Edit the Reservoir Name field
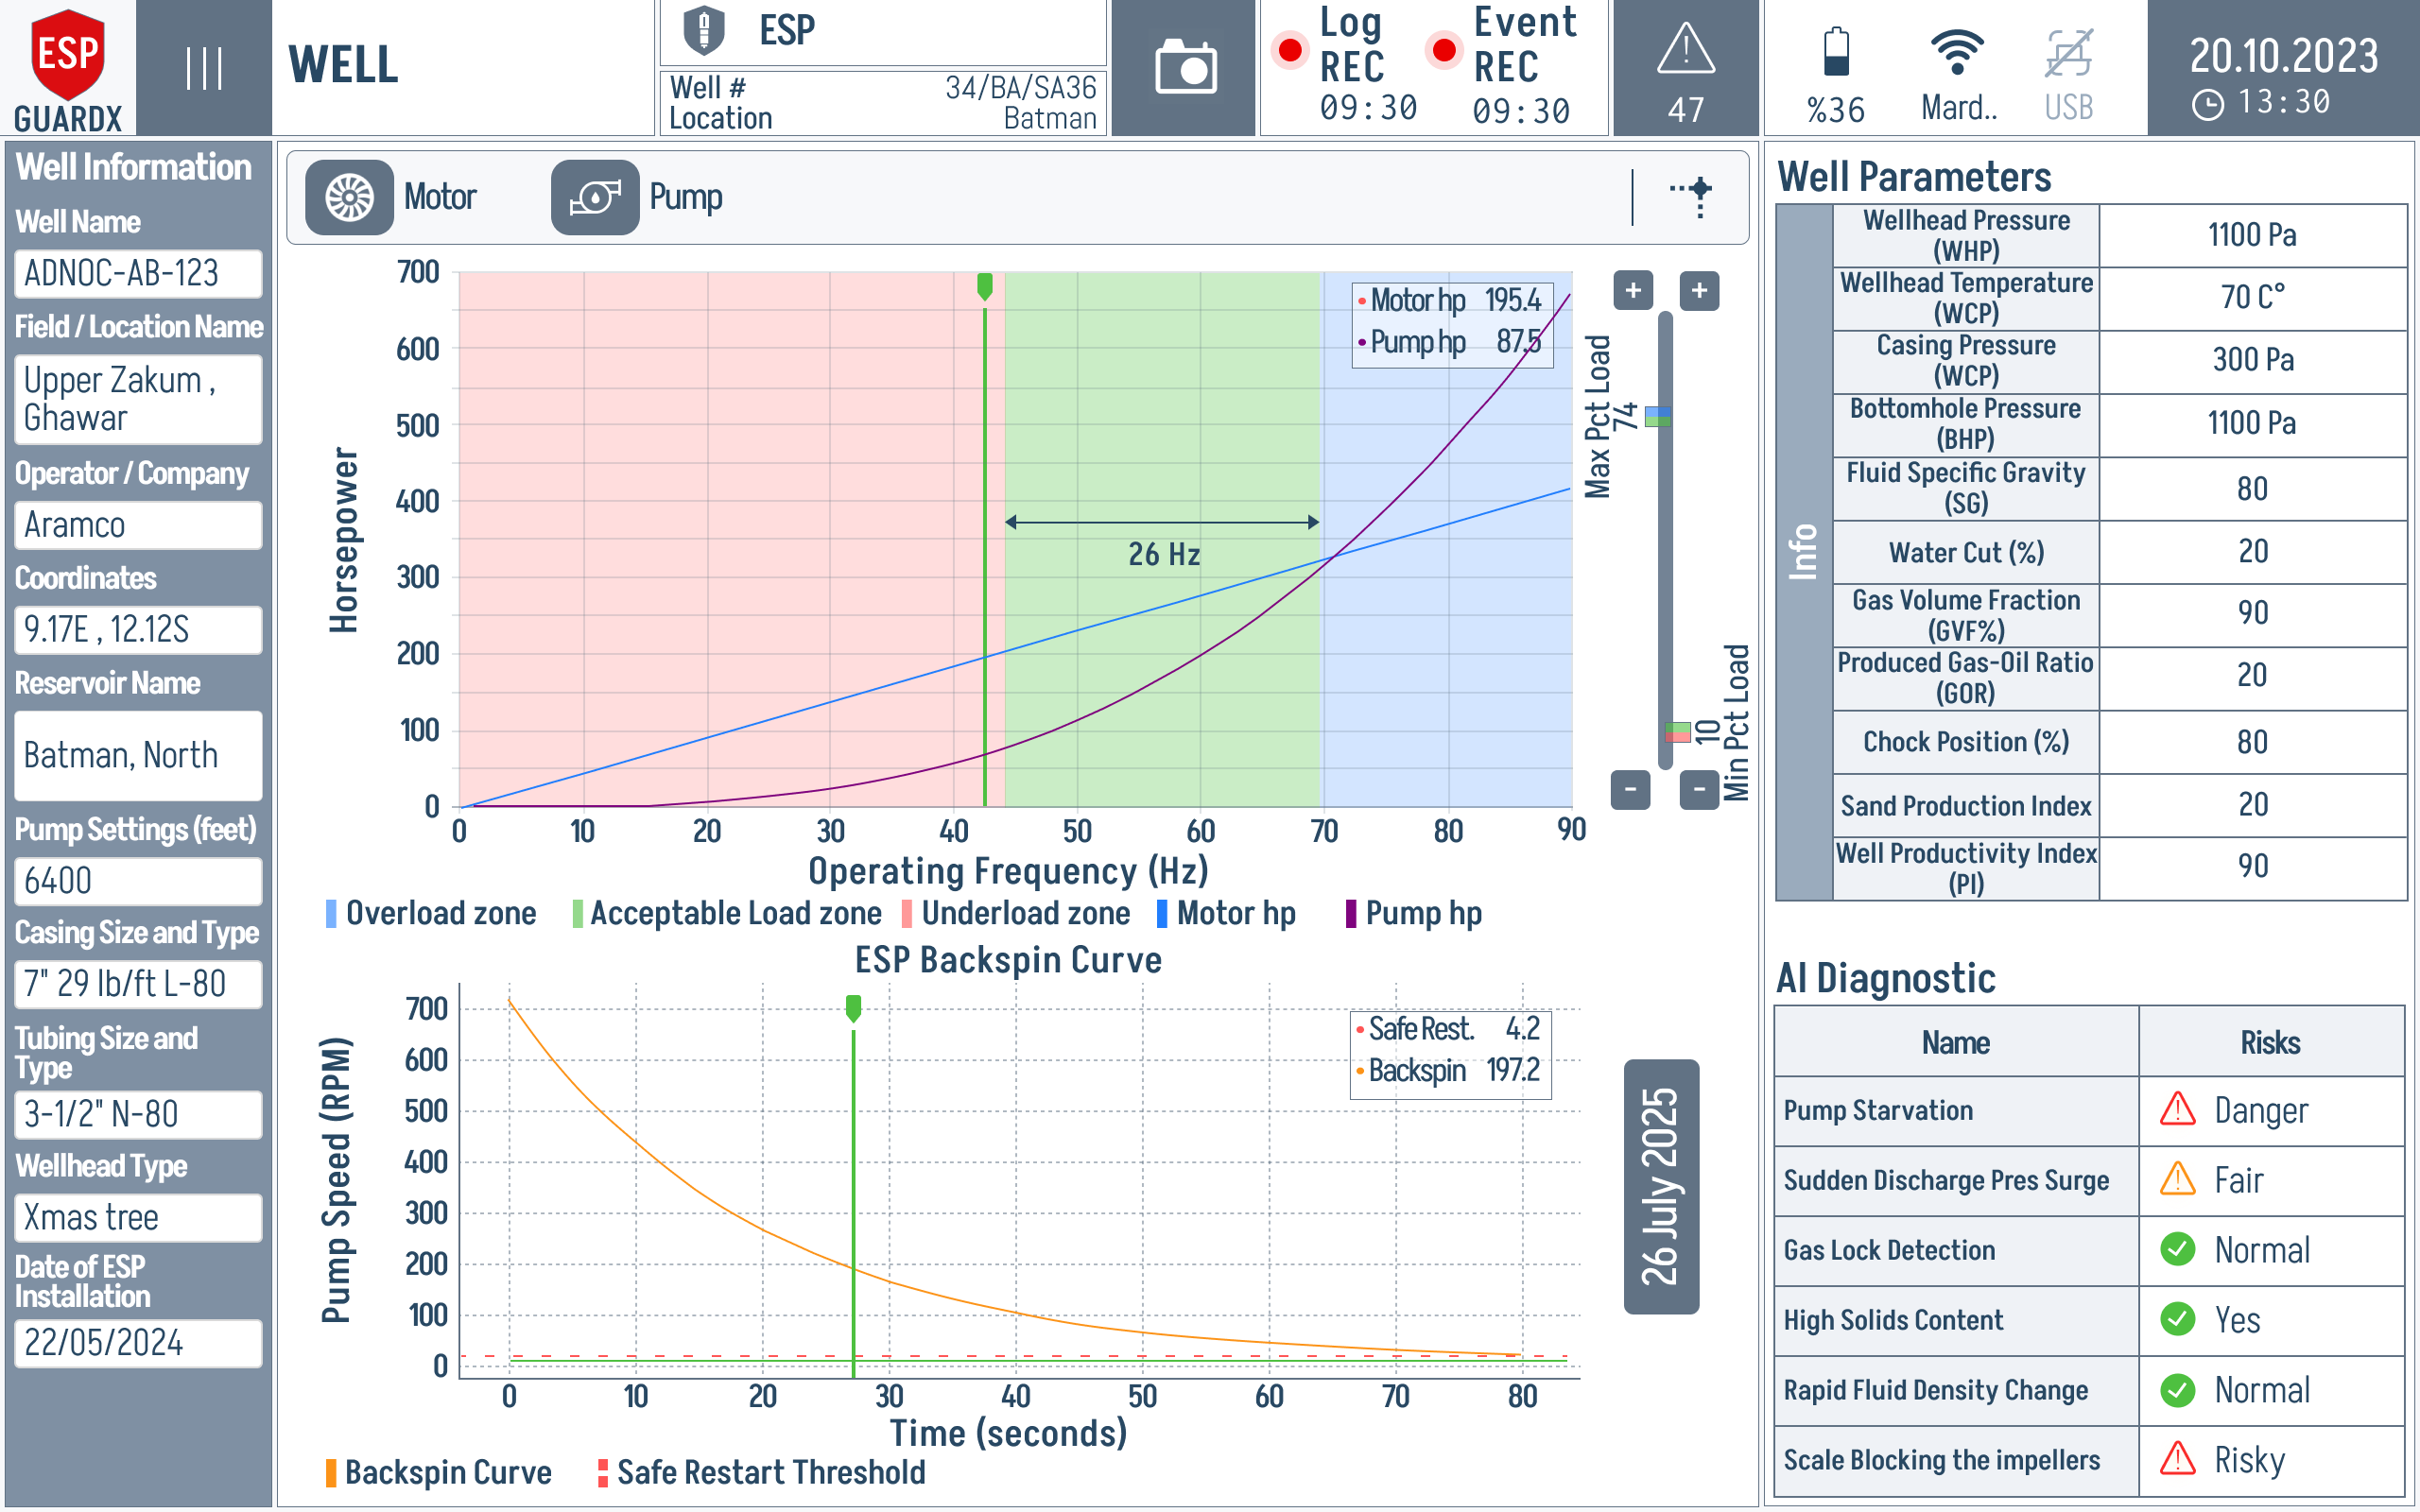The width and height of the screenshot is (2420, 1512). point(138,755)
